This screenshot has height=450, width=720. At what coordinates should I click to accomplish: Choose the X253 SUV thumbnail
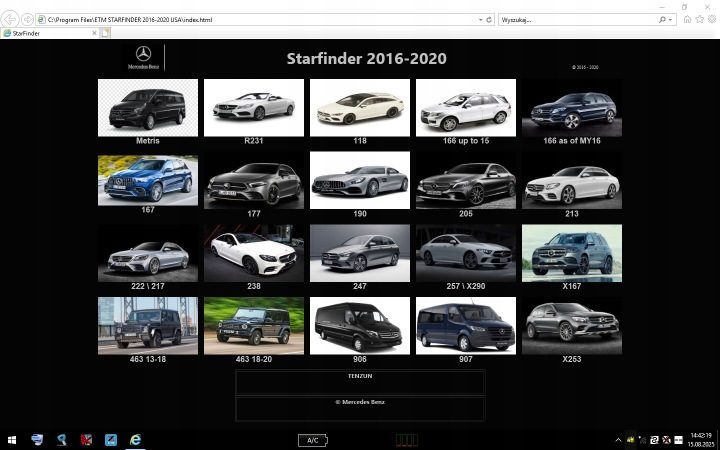(572, 326)
